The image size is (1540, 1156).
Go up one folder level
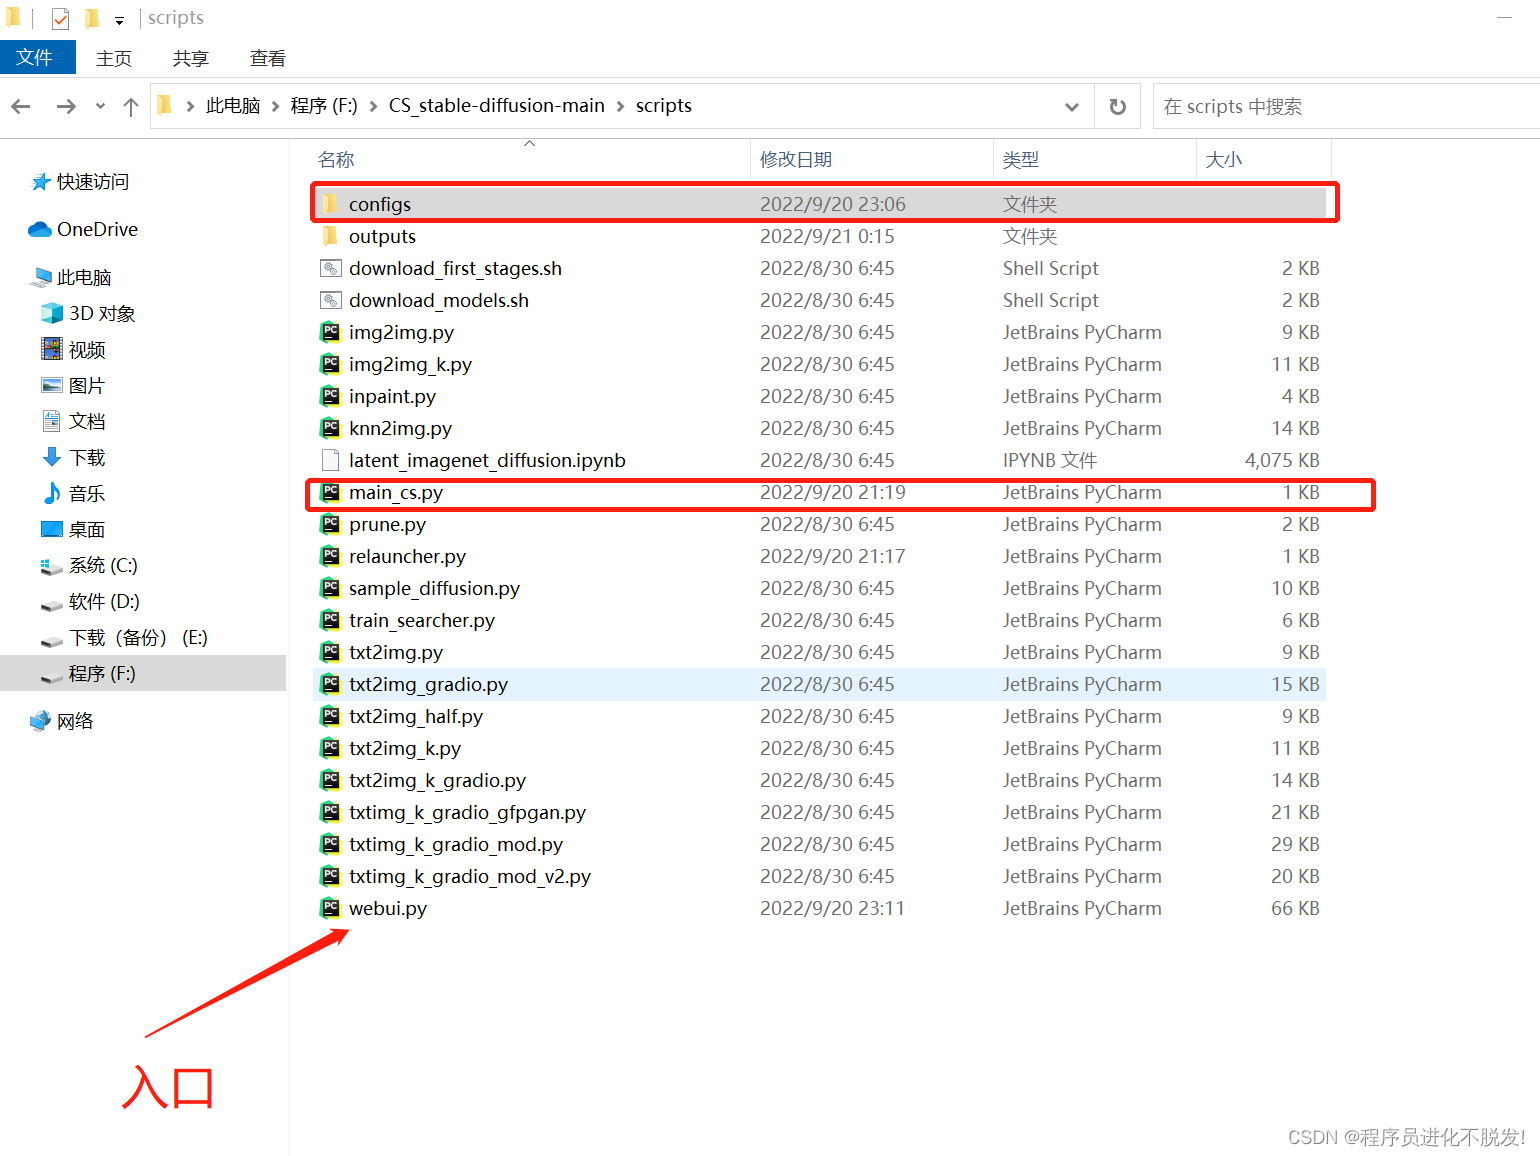[x=130, y=106]
